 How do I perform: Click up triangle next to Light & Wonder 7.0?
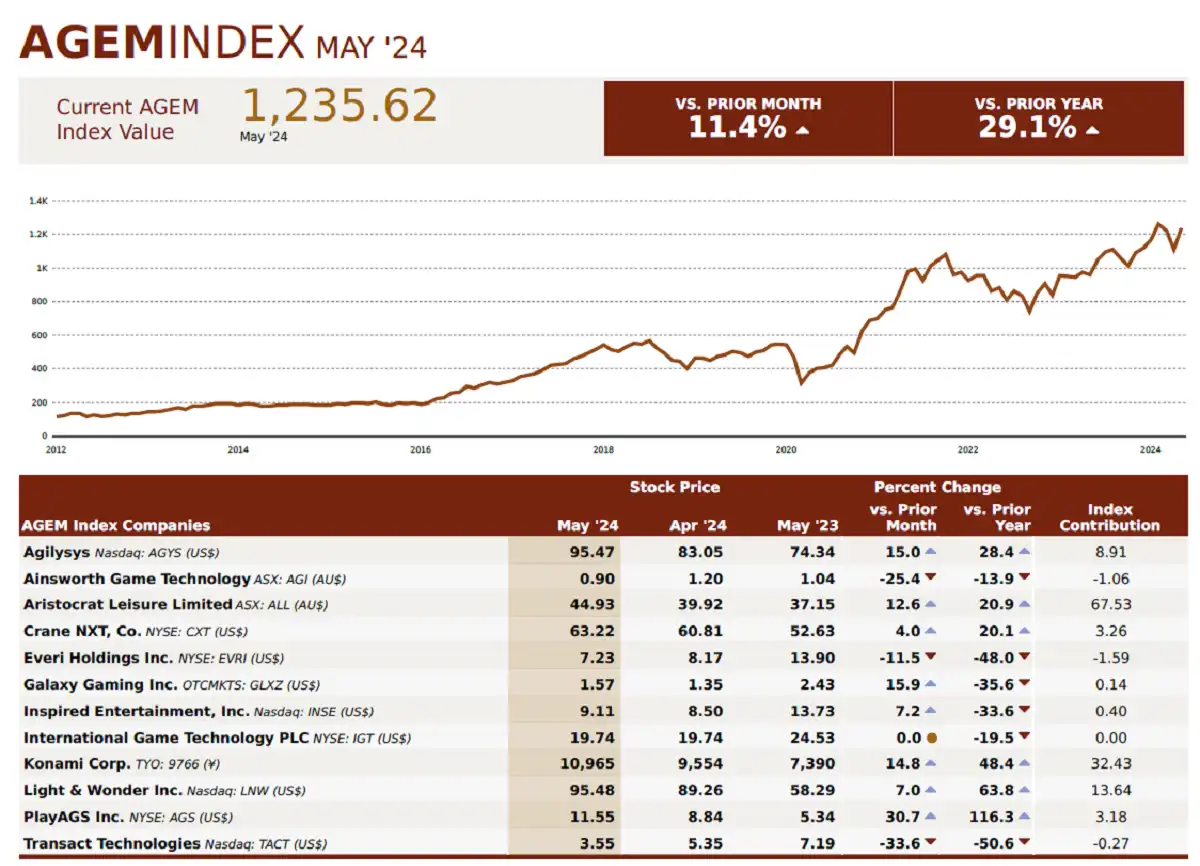(x=930, y=791)
